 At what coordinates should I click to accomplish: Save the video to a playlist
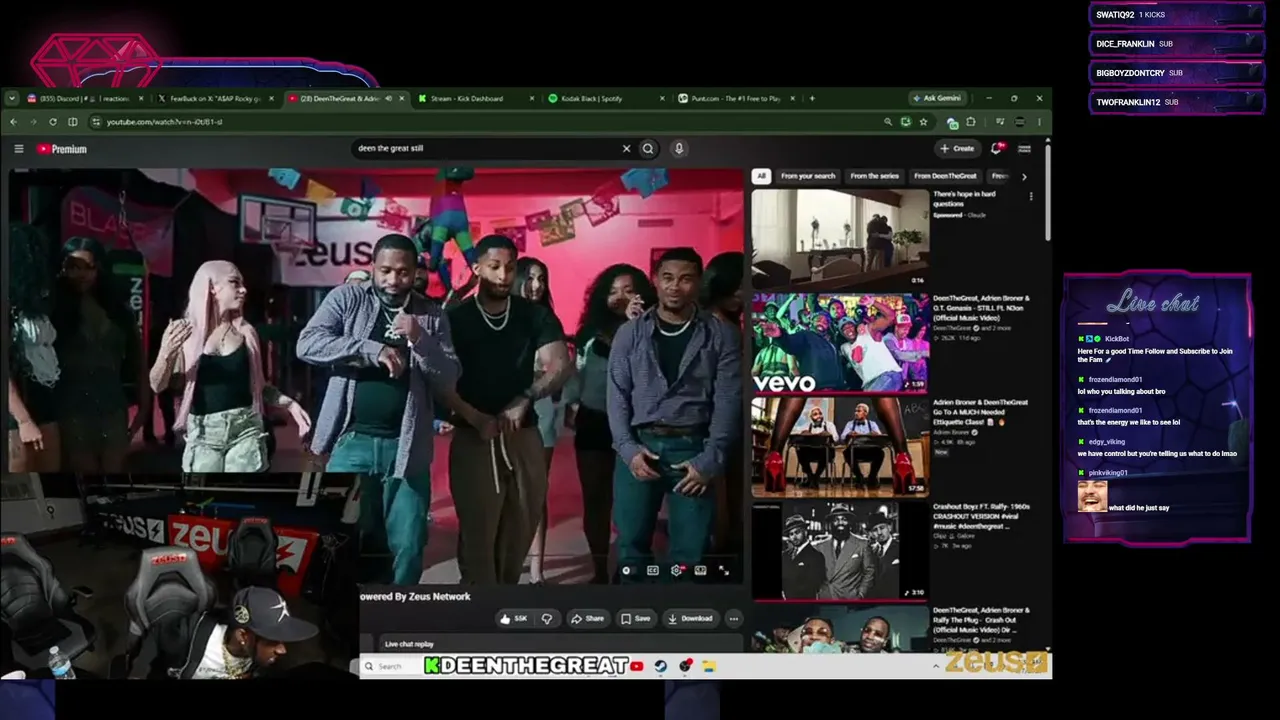[x=635, y=618]
